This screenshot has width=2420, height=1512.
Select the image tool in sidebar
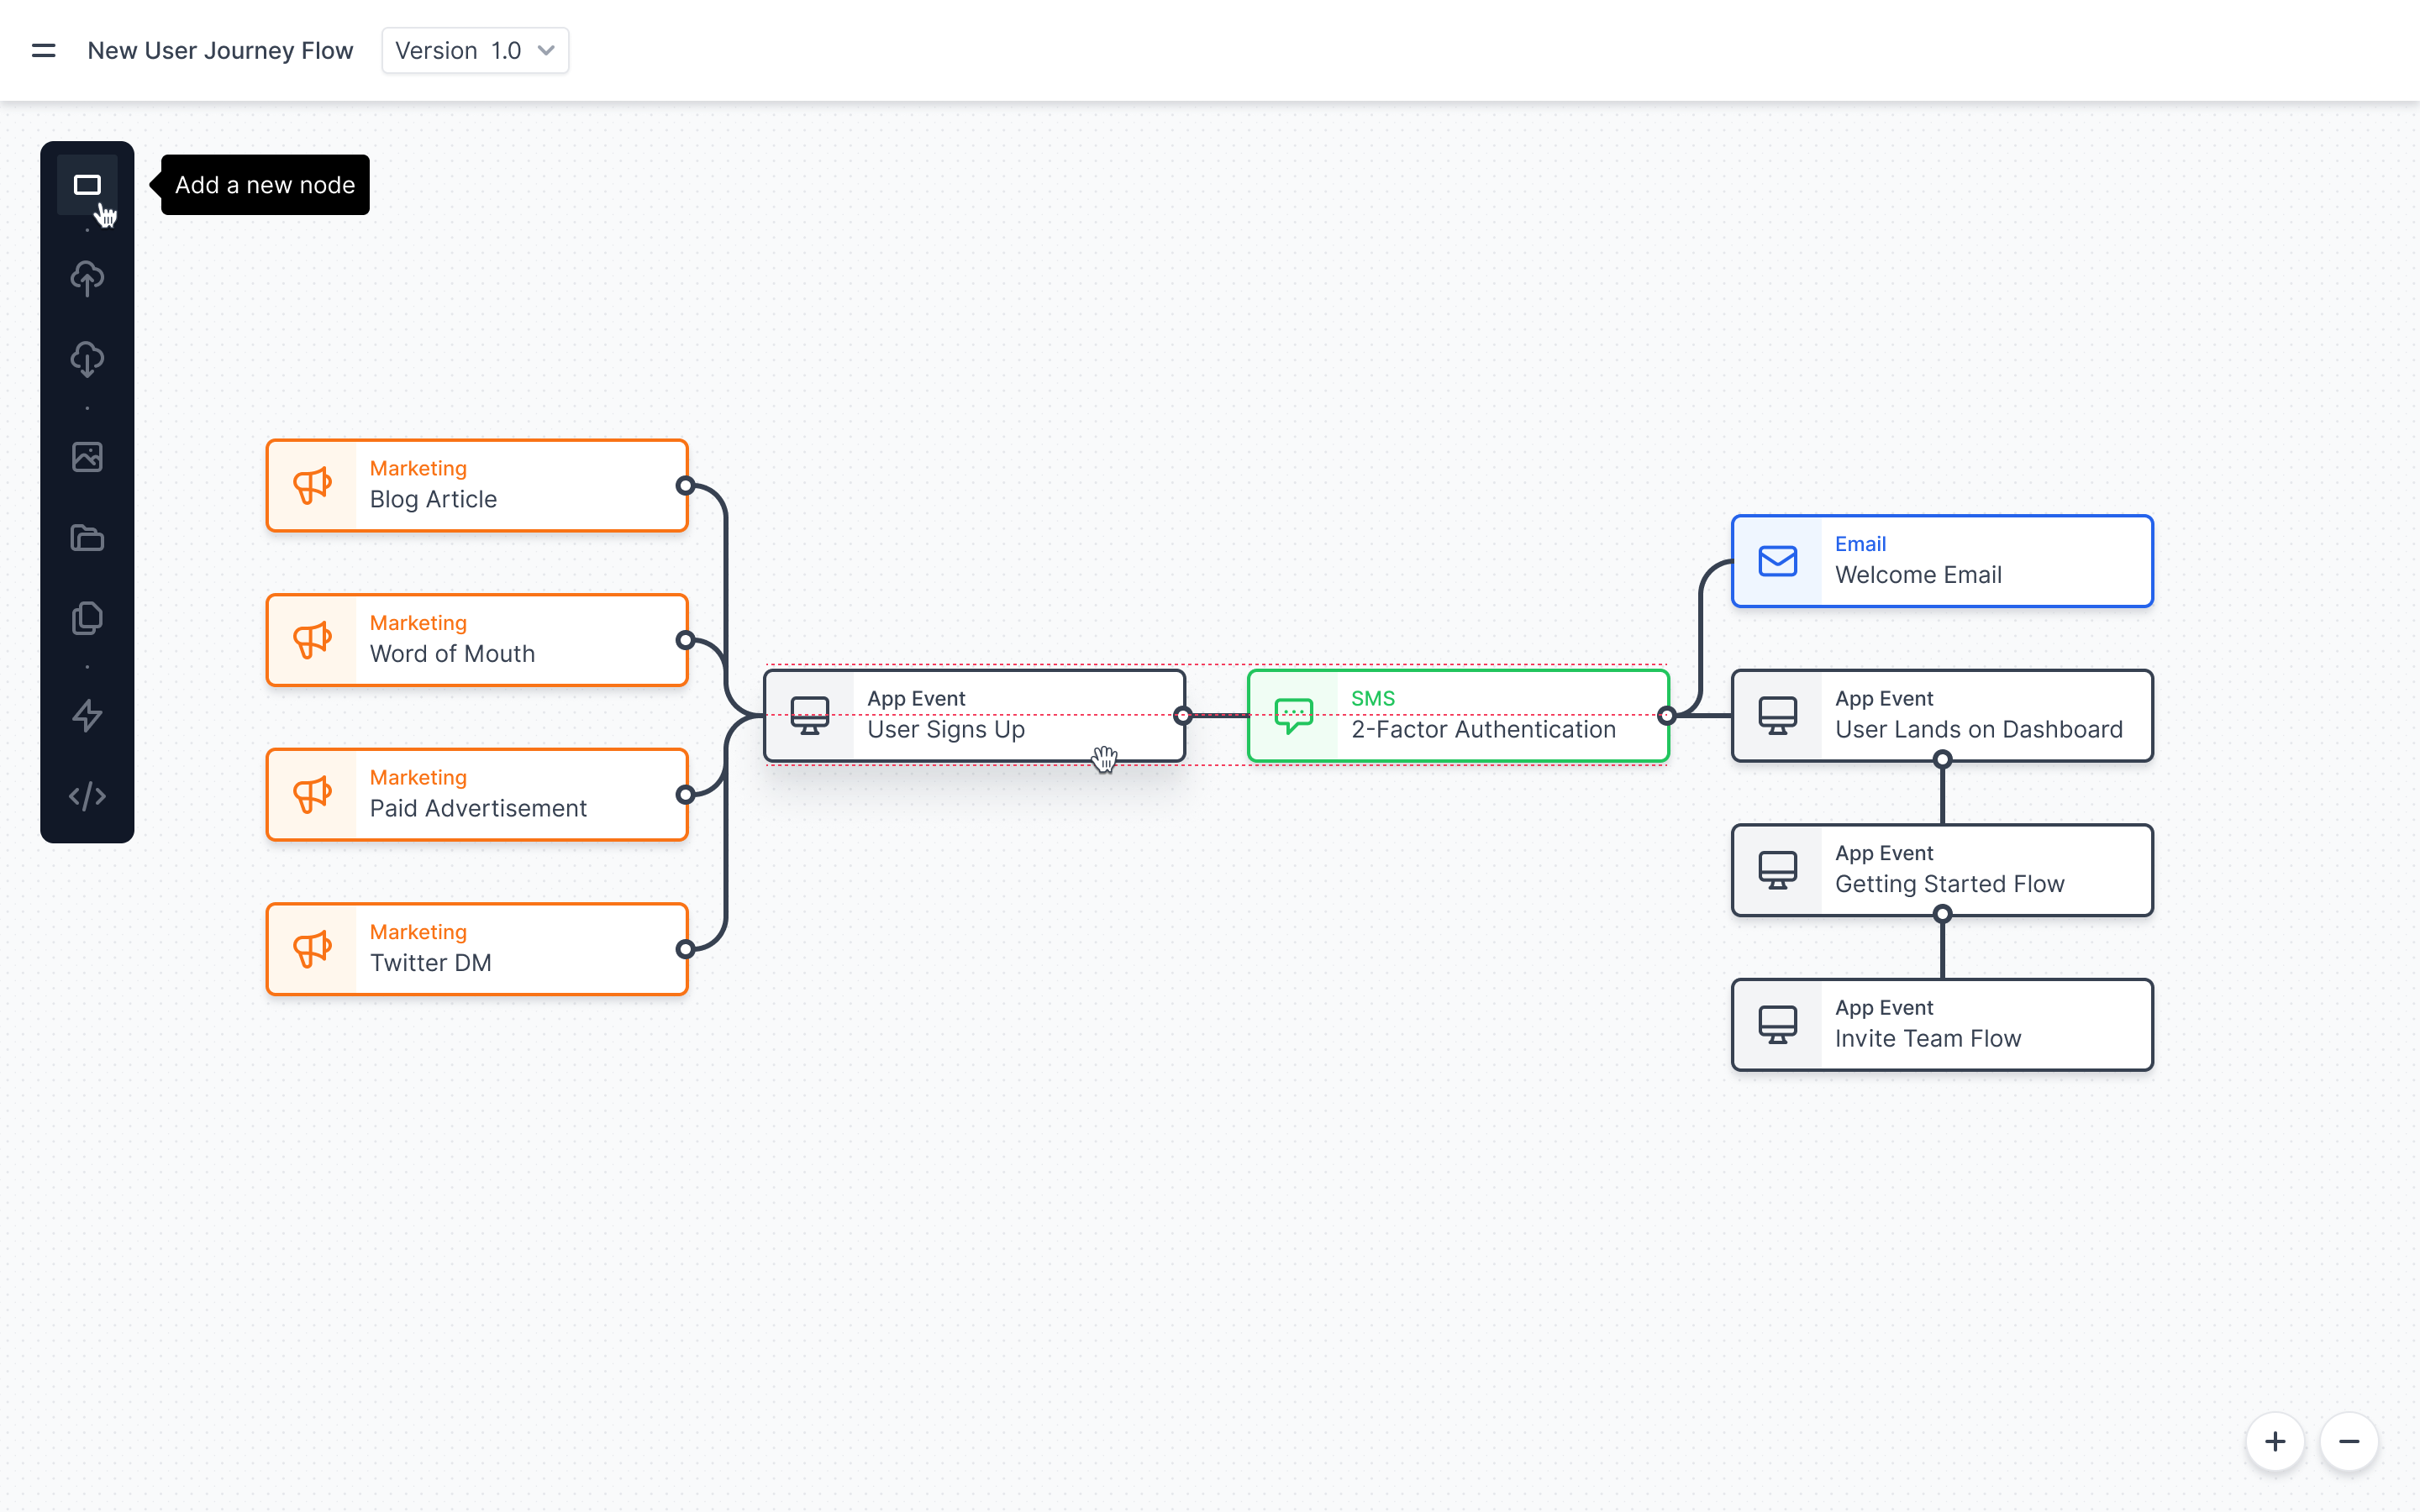point(87,457)
